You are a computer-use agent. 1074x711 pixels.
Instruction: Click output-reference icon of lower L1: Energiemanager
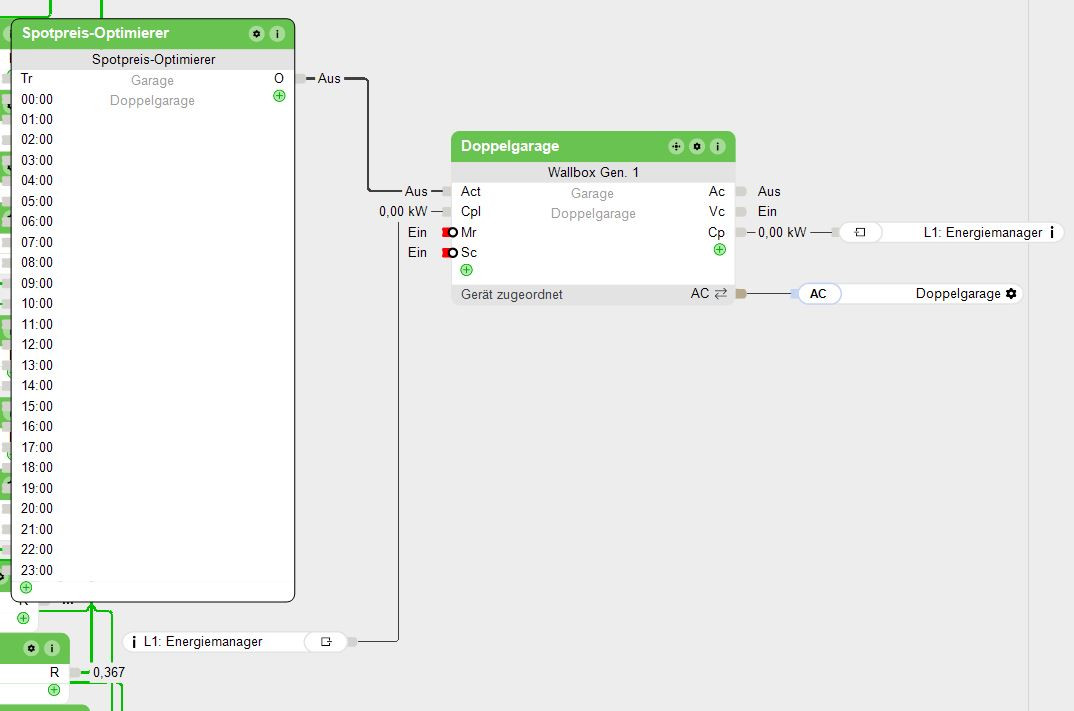click(x=326, y=643)
